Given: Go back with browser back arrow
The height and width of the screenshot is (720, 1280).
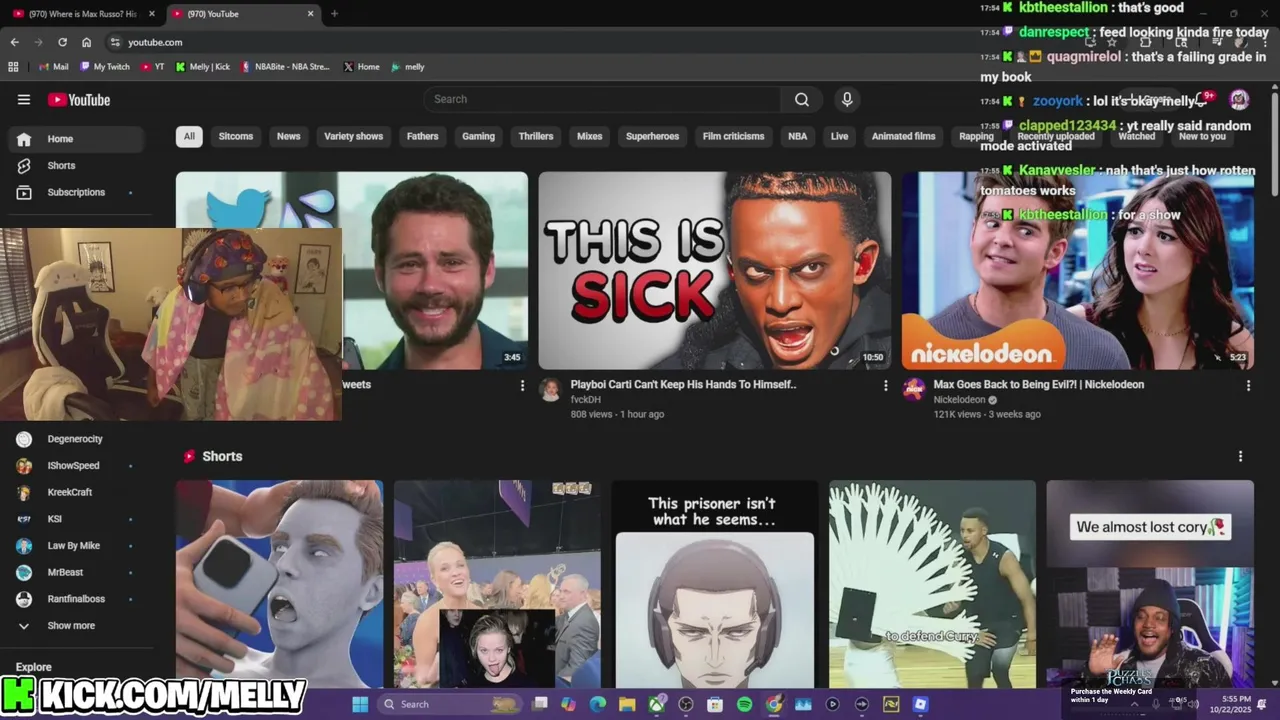Looking at the screenshot, I should click(15, 42).
